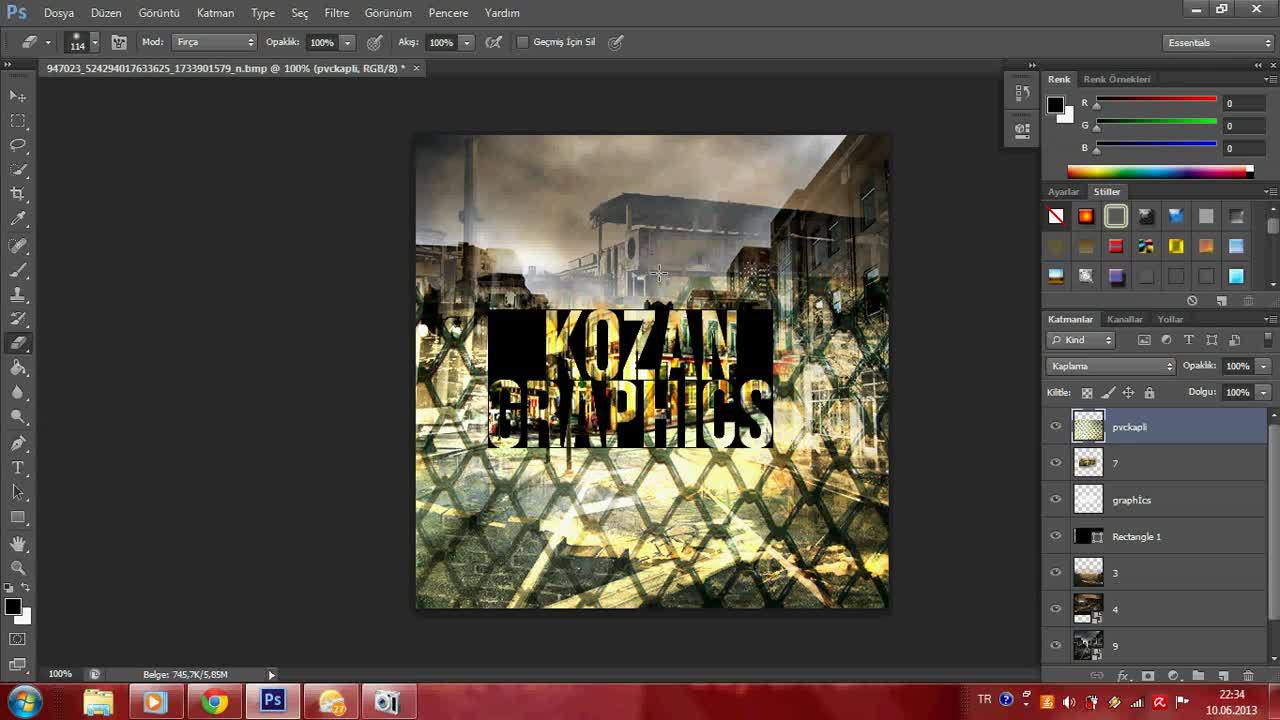1280x720 pixels.
Task: Click the foreground color swatch in toolbar
Action: tap(12, 607)
